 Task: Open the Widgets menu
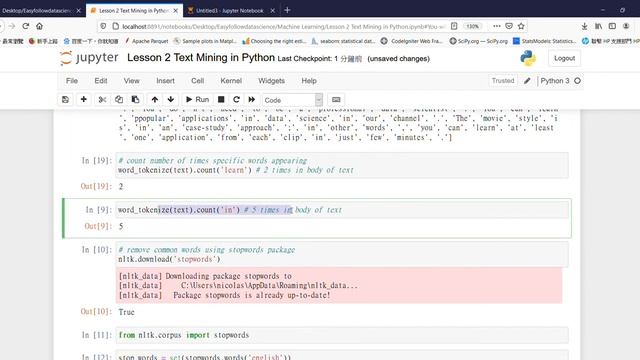pyautogui.click(x=271, y=81)
